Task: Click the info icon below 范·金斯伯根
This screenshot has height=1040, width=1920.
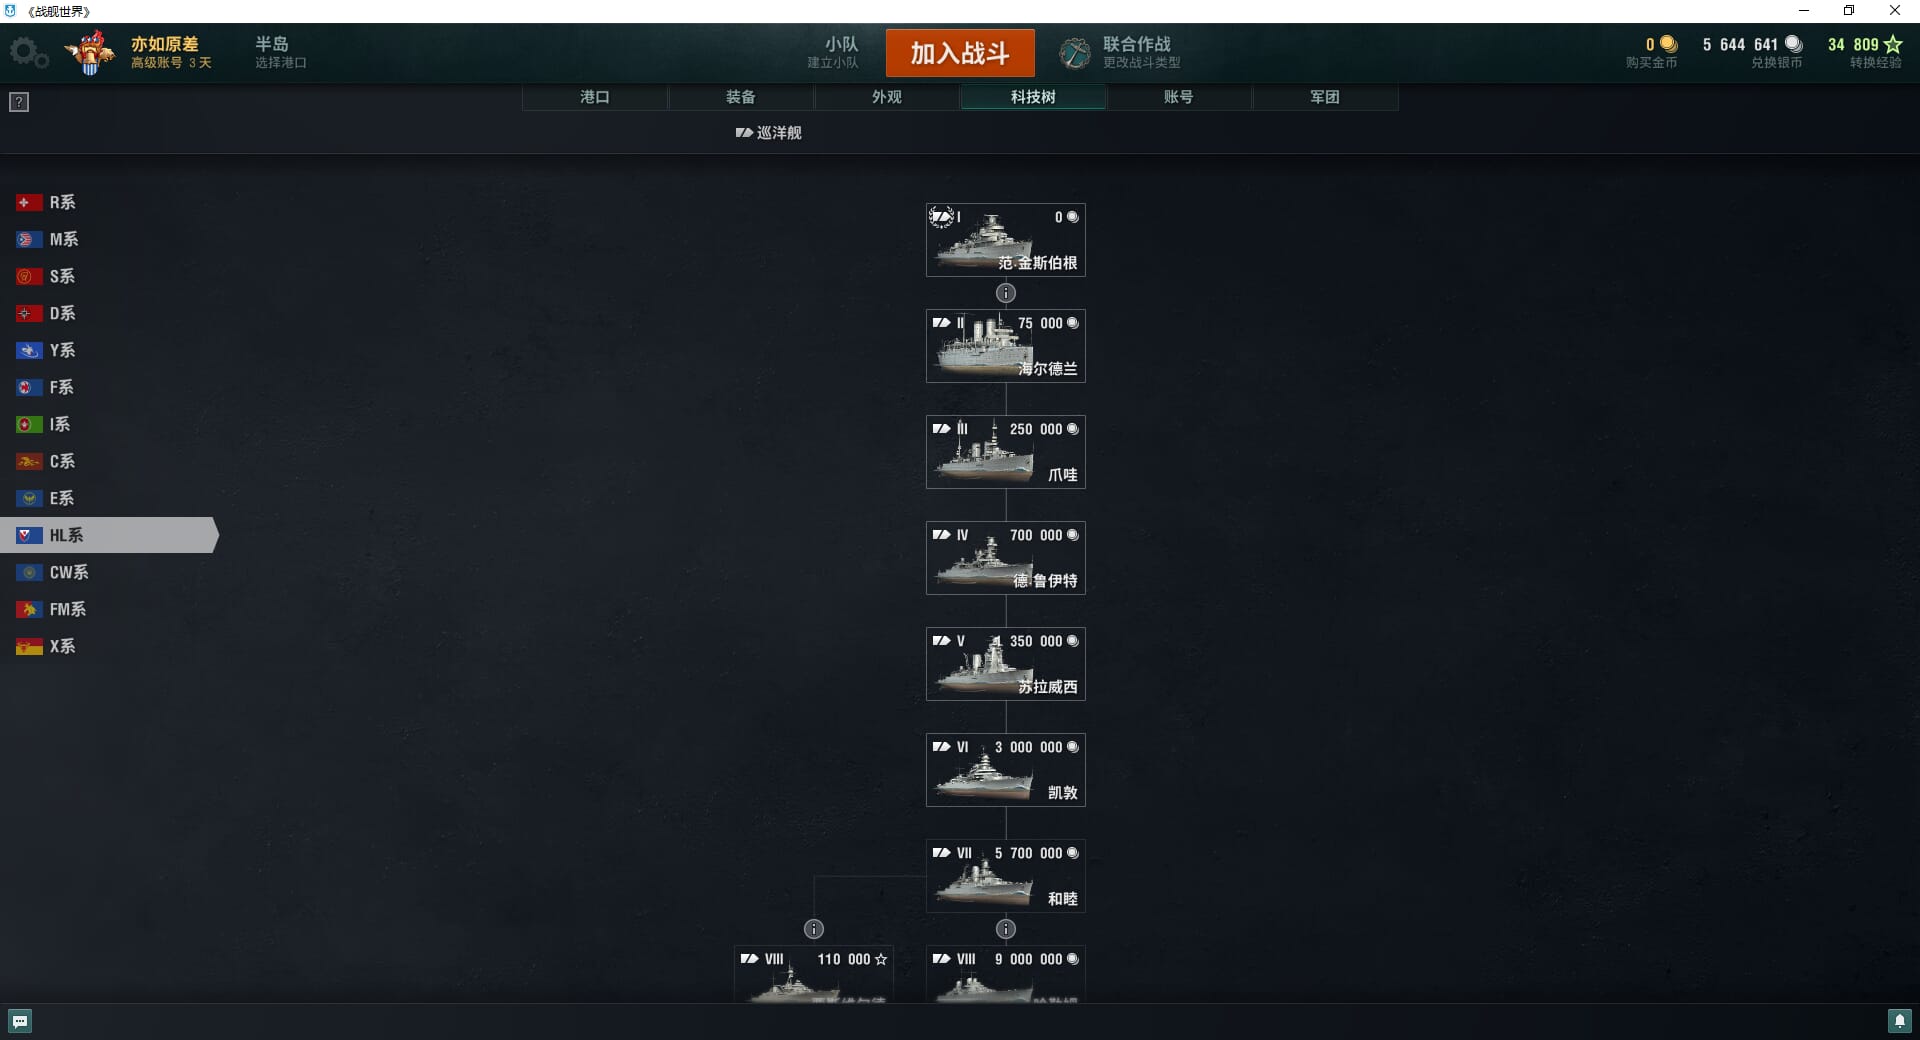Action: pos(1006,293)
